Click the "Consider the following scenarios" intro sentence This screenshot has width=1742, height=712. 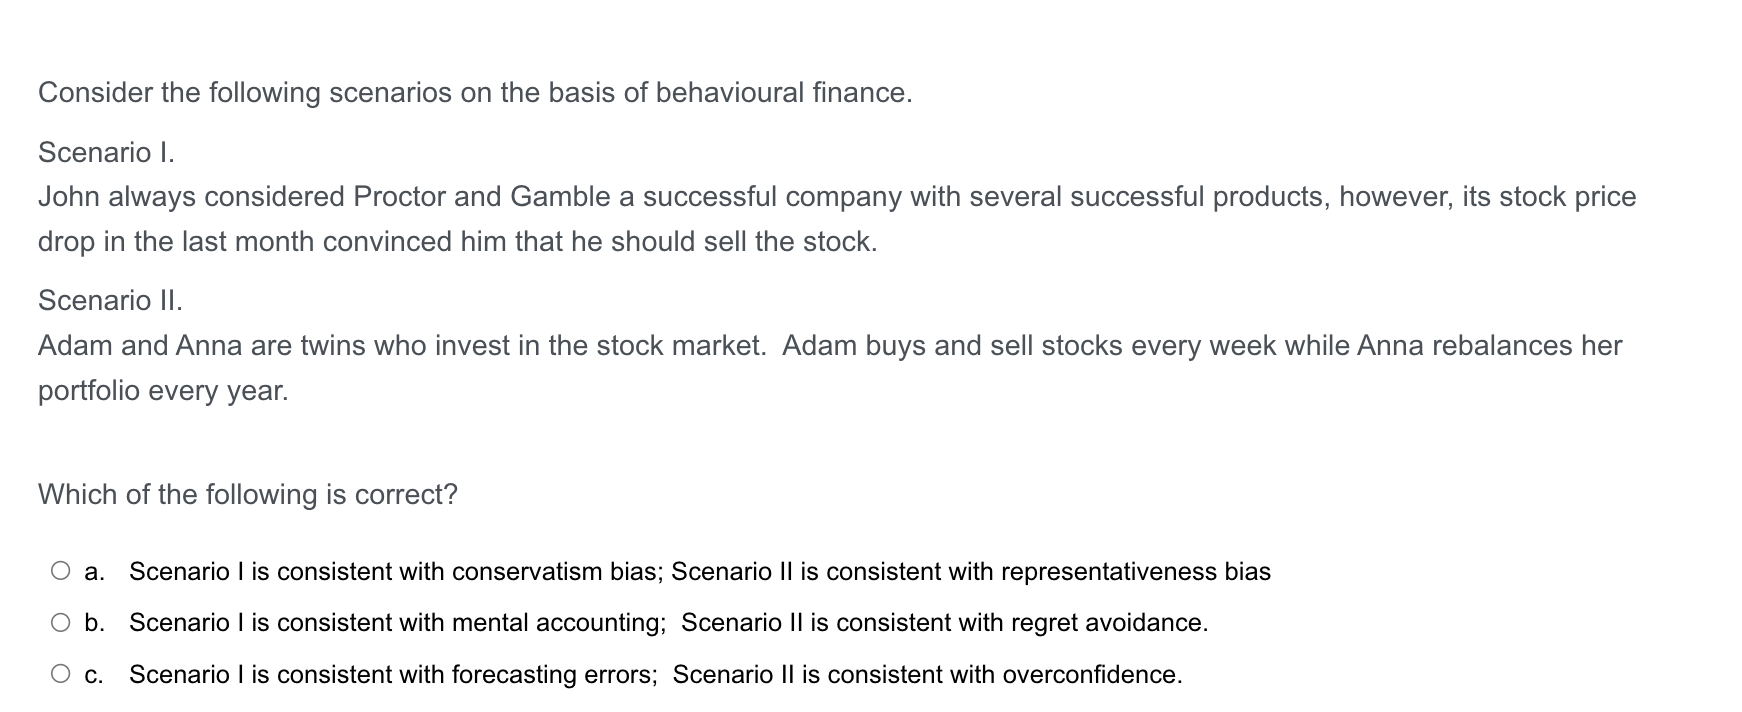[475, 93]
